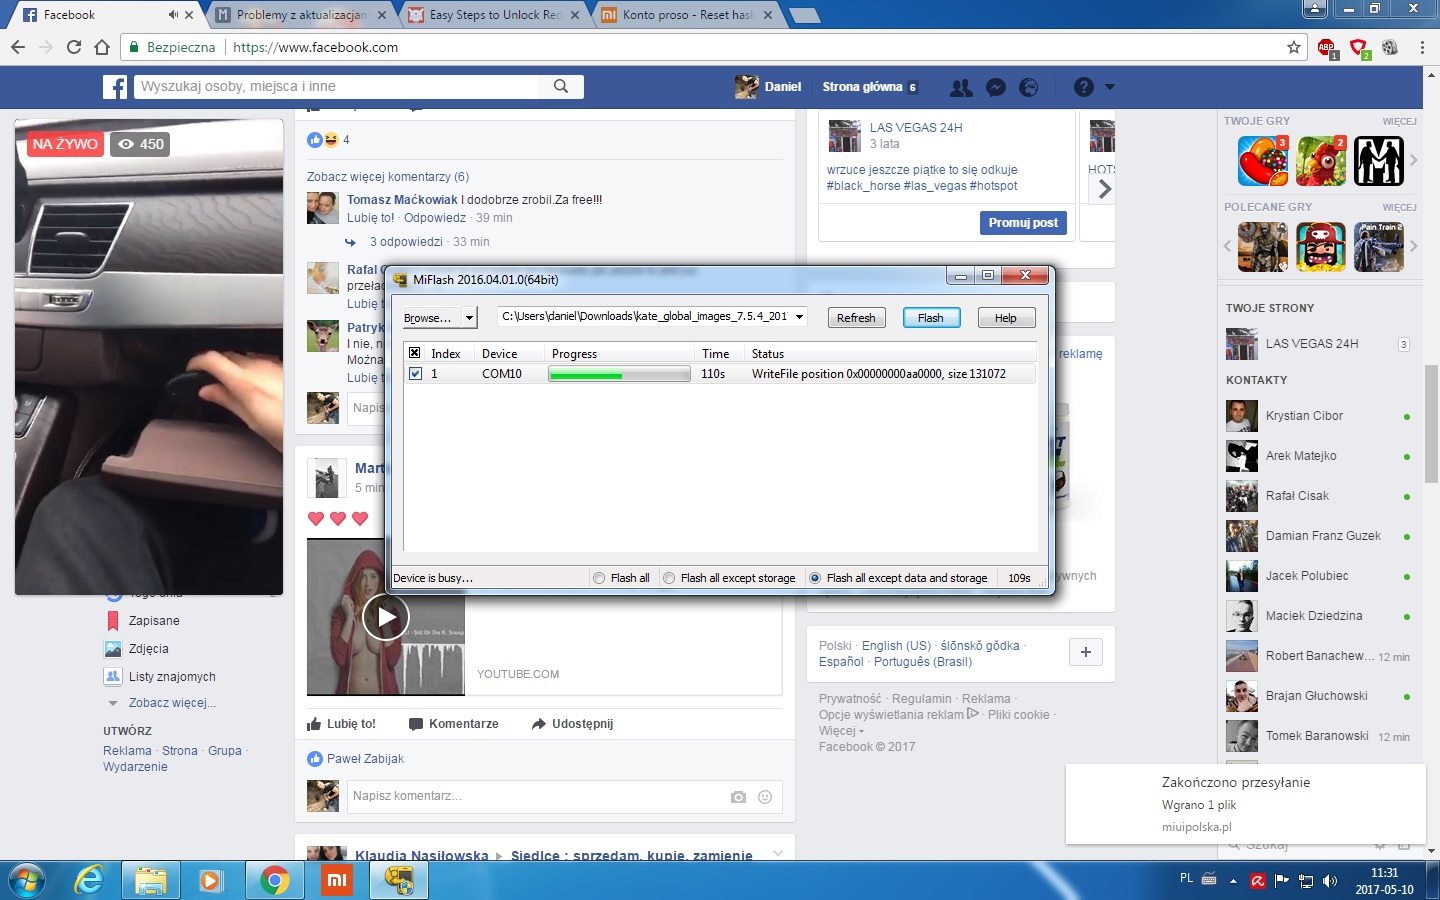Screen dimensions: 1440x900
Task: Click the Chrome reload page icon
Action: coord(74,47)
